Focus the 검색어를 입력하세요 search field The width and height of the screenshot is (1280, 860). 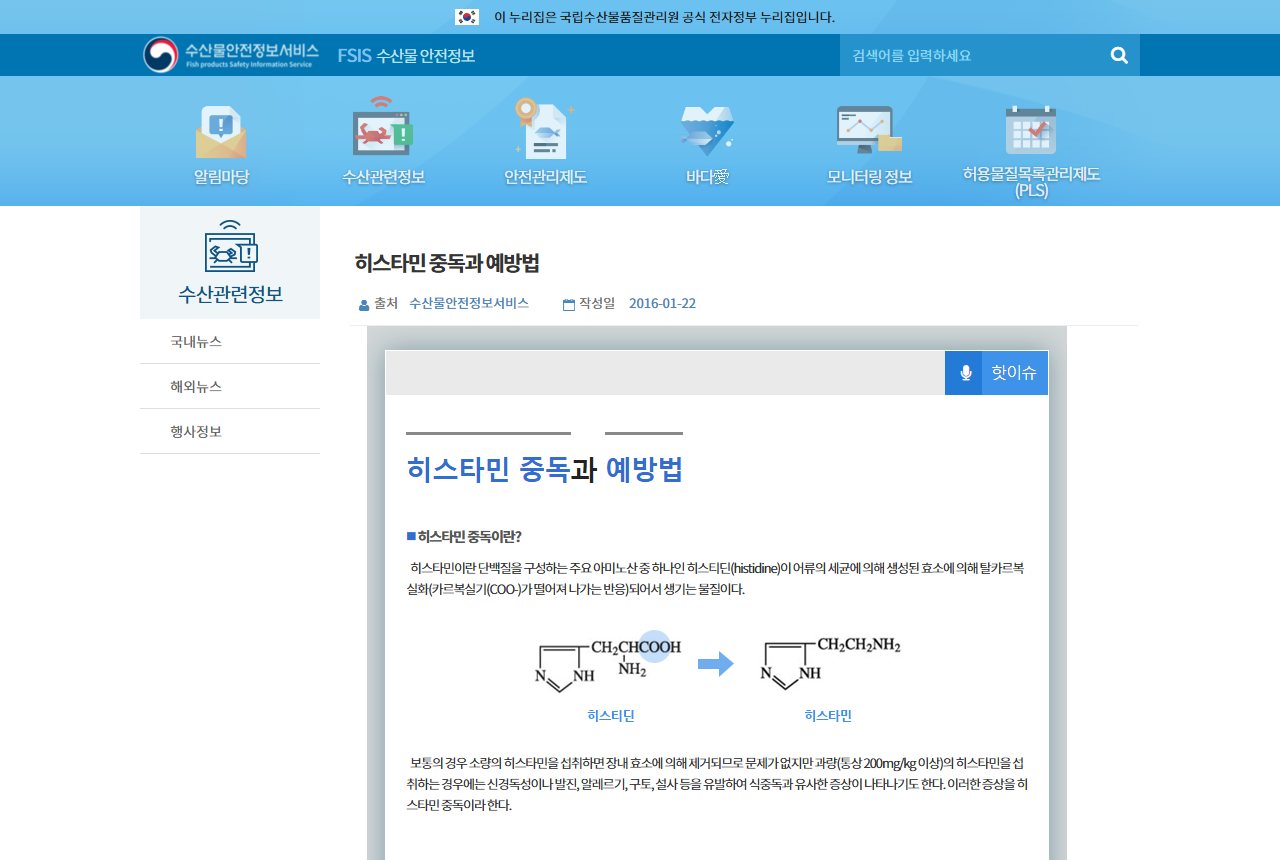[x=974, y=55]
